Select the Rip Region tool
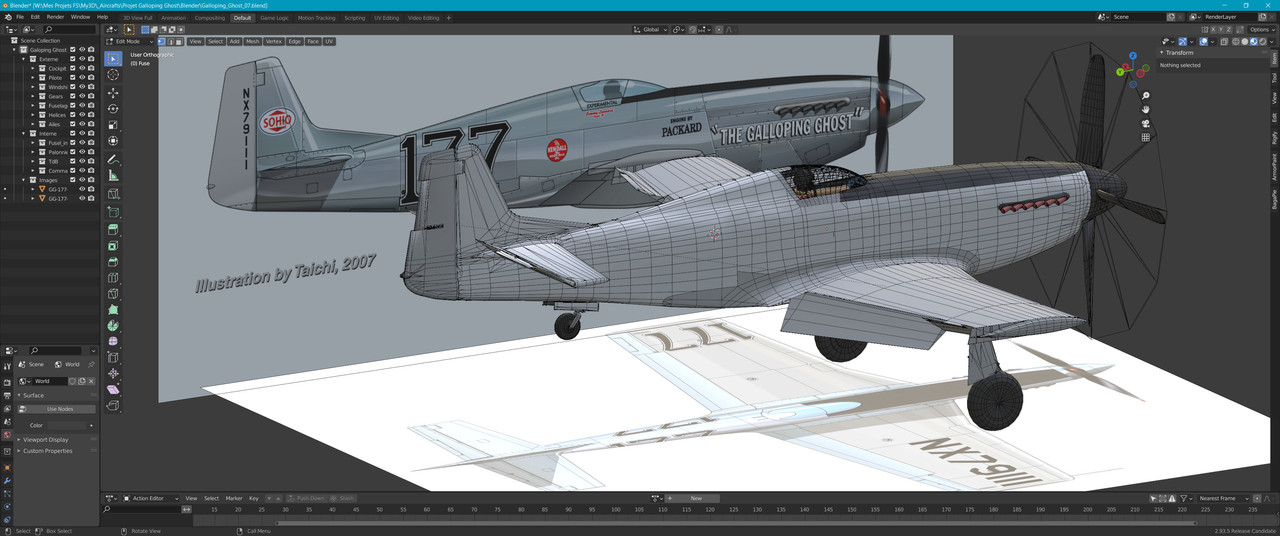The image size is (1280, 536). pos(113,405)
